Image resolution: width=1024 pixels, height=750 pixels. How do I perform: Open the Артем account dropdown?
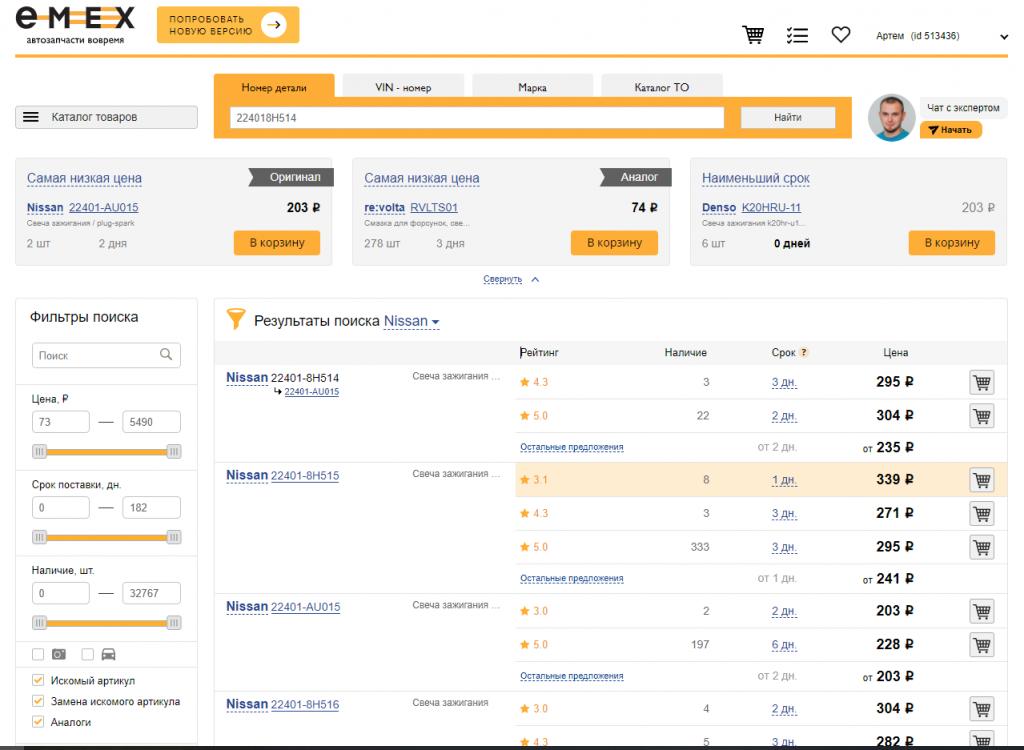coord(942,36)
